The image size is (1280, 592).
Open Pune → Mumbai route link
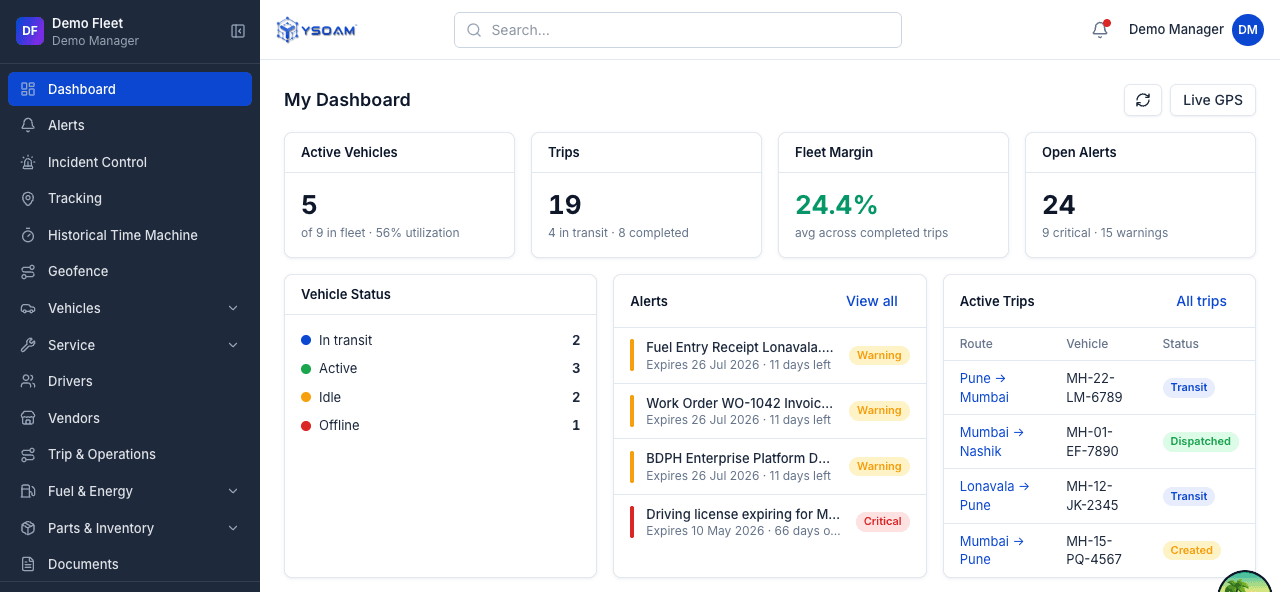984,388
